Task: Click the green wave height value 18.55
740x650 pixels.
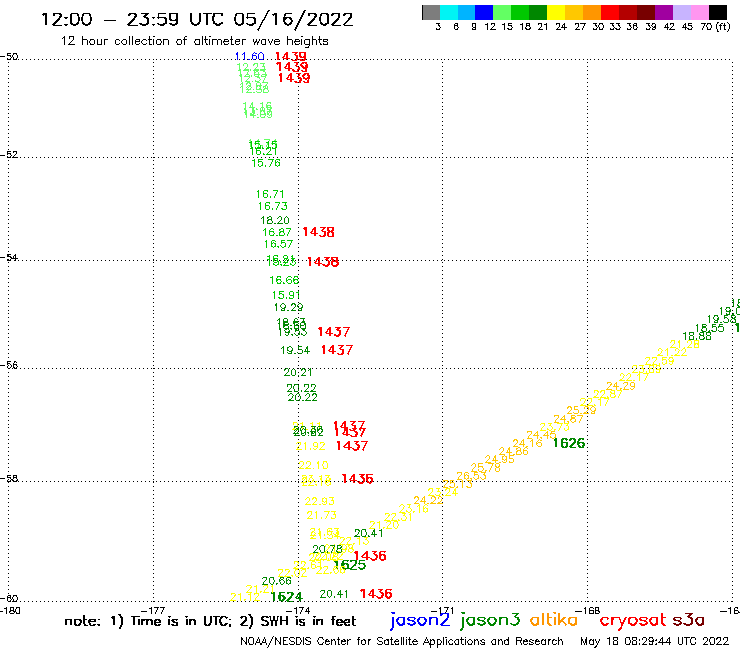Action: click(x=709, y=328)
